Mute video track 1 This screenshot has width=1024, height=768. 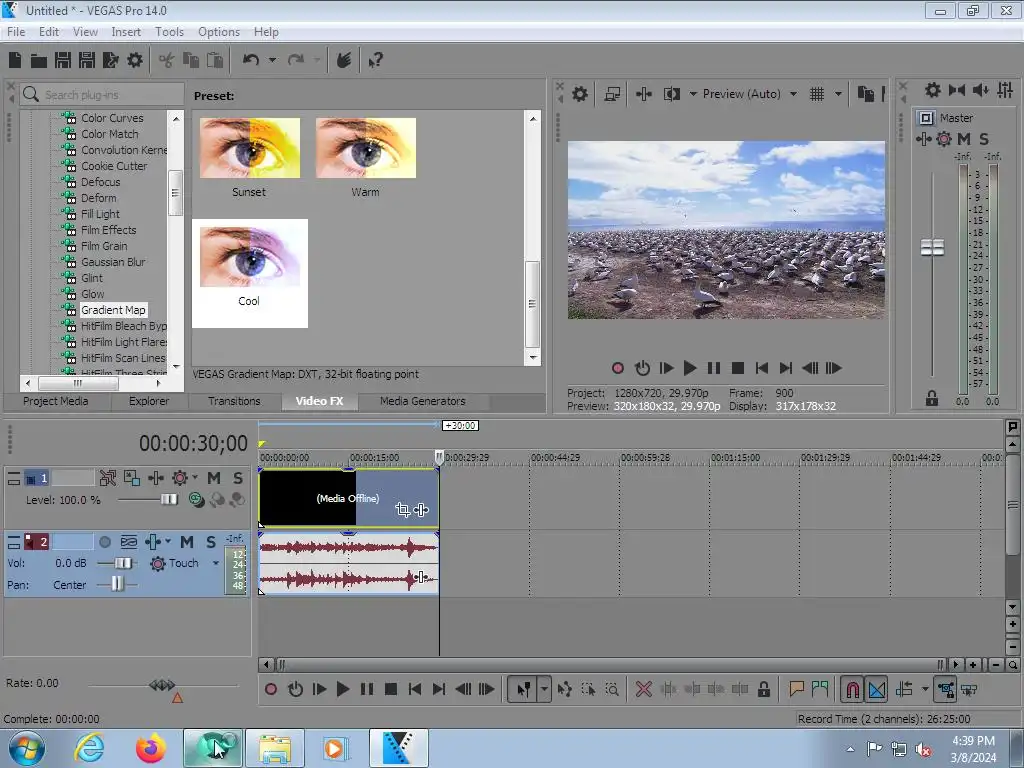coord(214,478)
